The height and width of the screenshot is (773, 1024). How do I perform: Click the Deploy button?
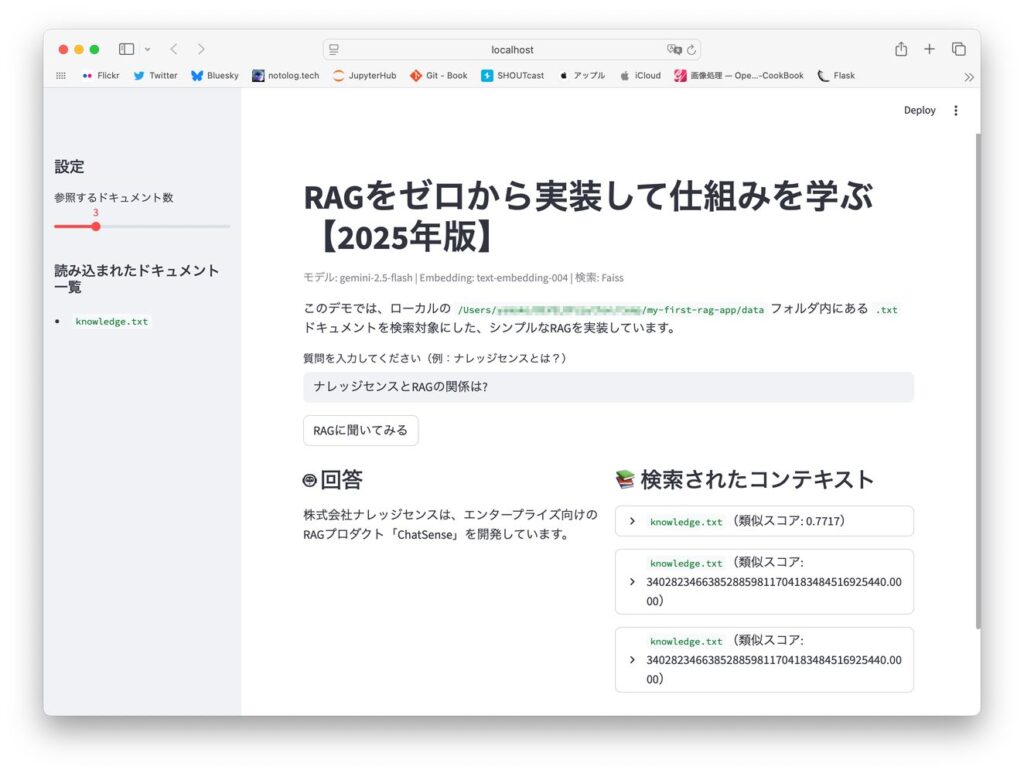pyautogui.click(x=919, y=111)
